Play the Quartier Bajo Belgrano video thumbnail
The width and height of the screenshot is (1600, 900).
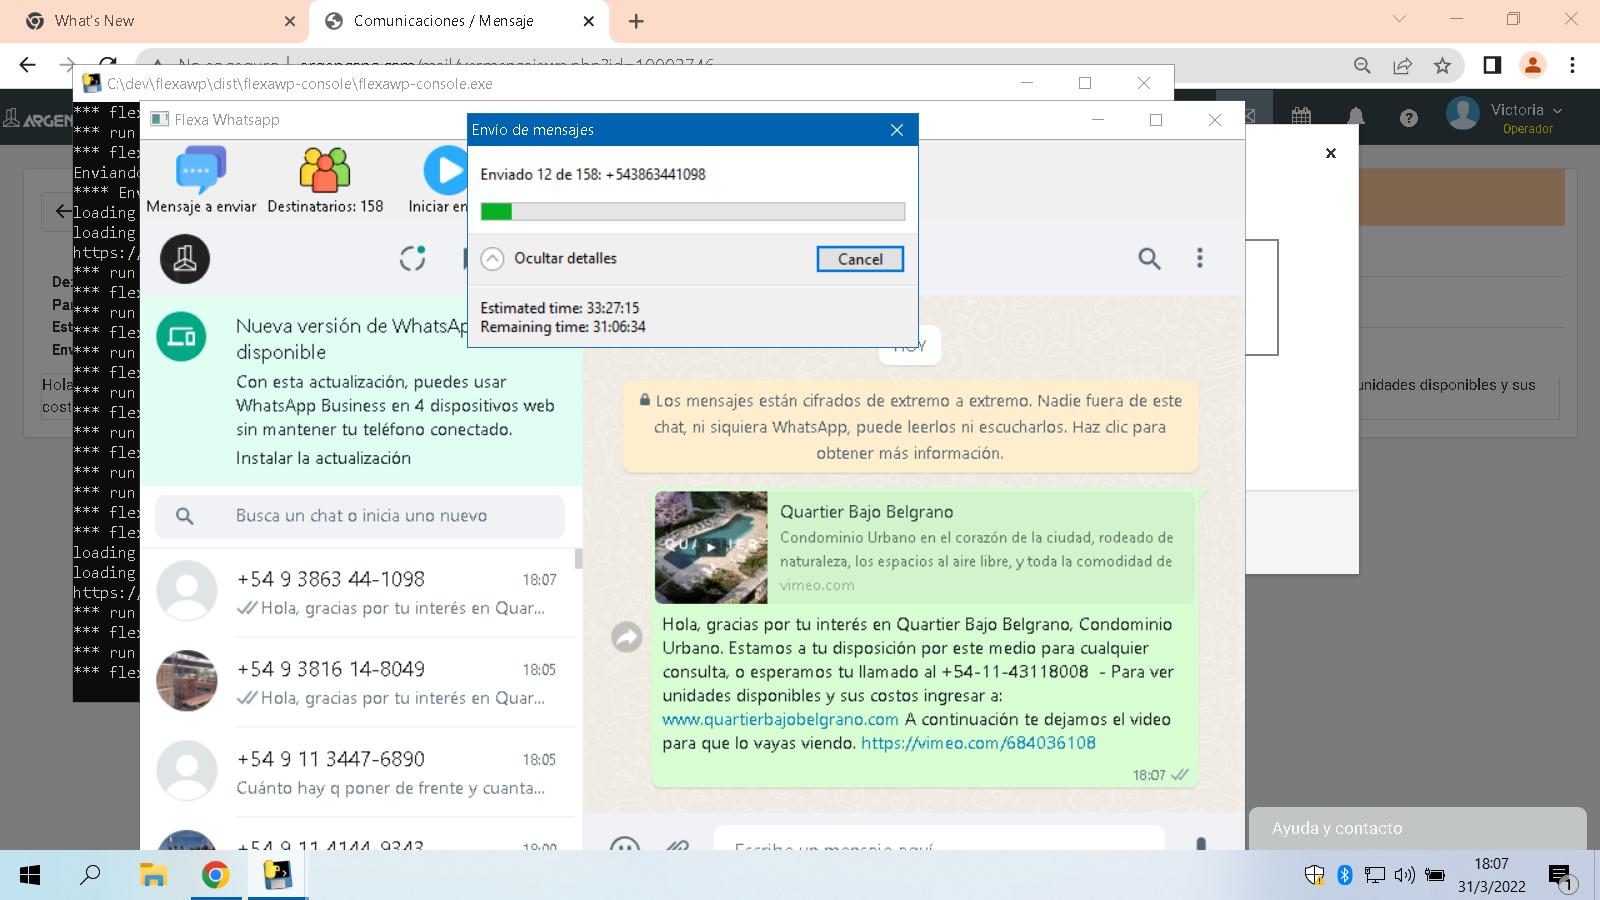(x=711, y=547)
